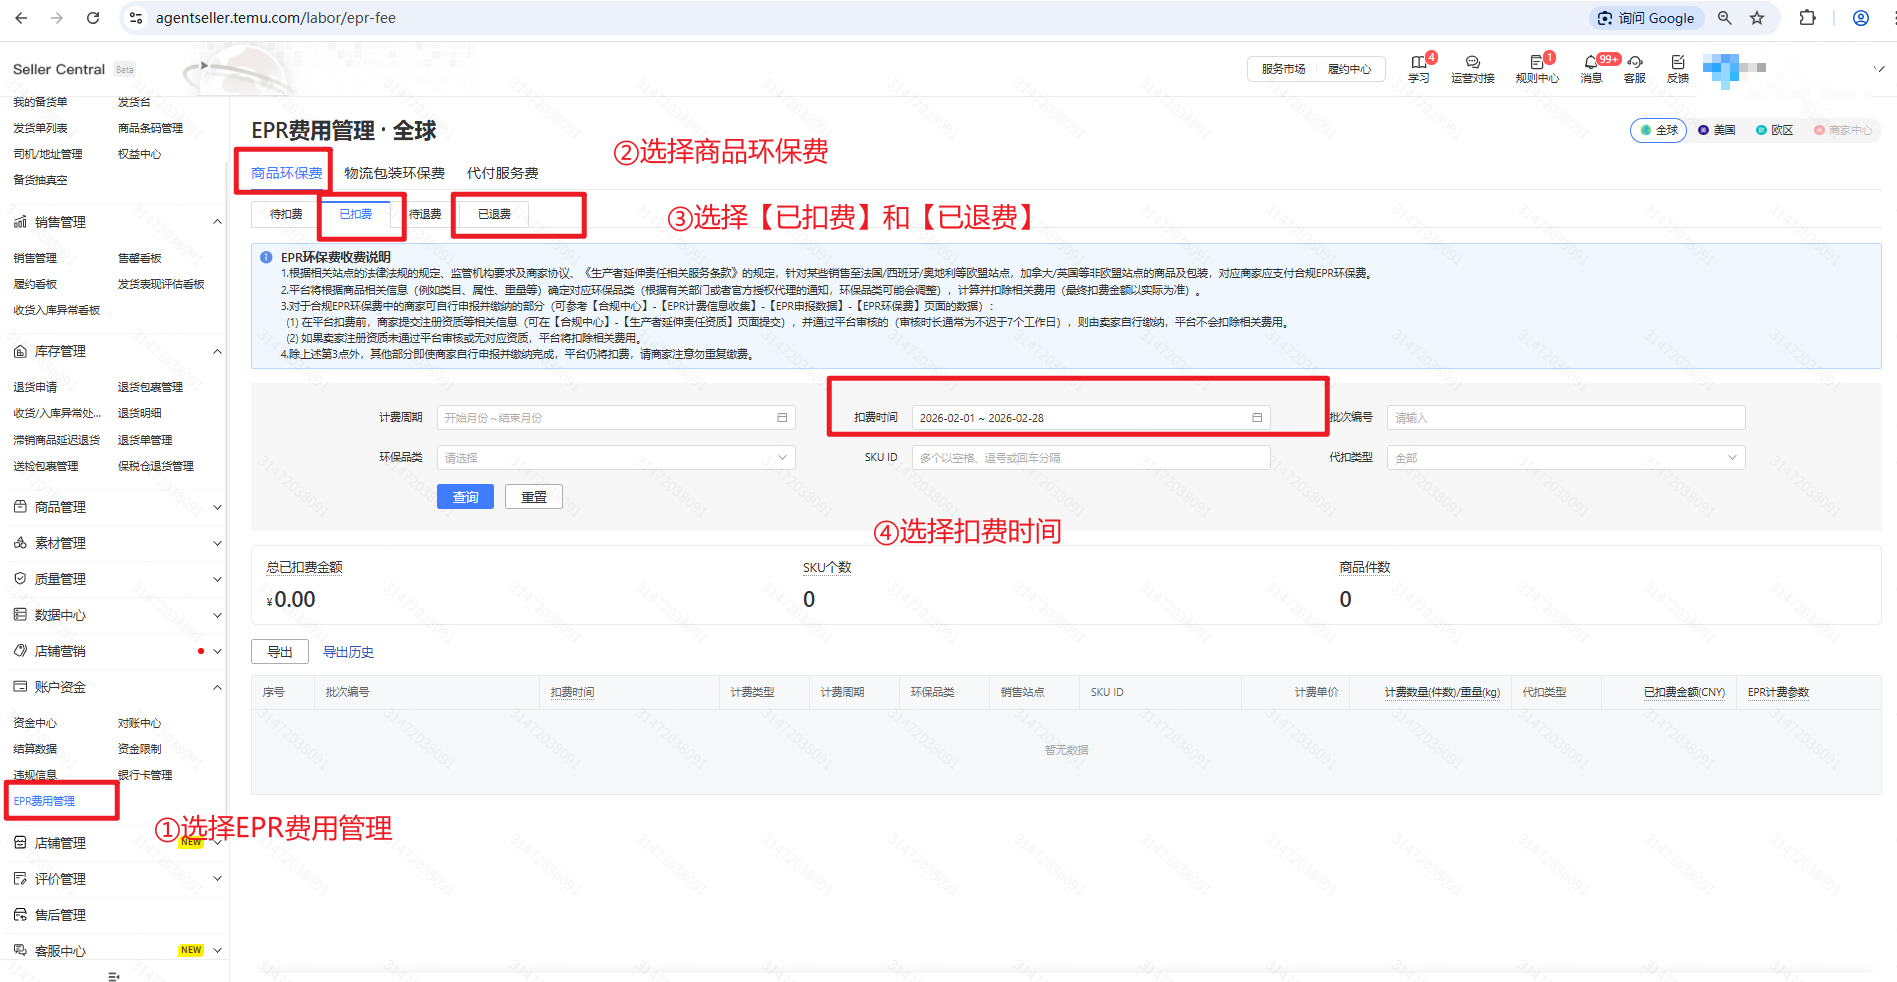
Task: Click the browser reload icon
Action: 93,18
